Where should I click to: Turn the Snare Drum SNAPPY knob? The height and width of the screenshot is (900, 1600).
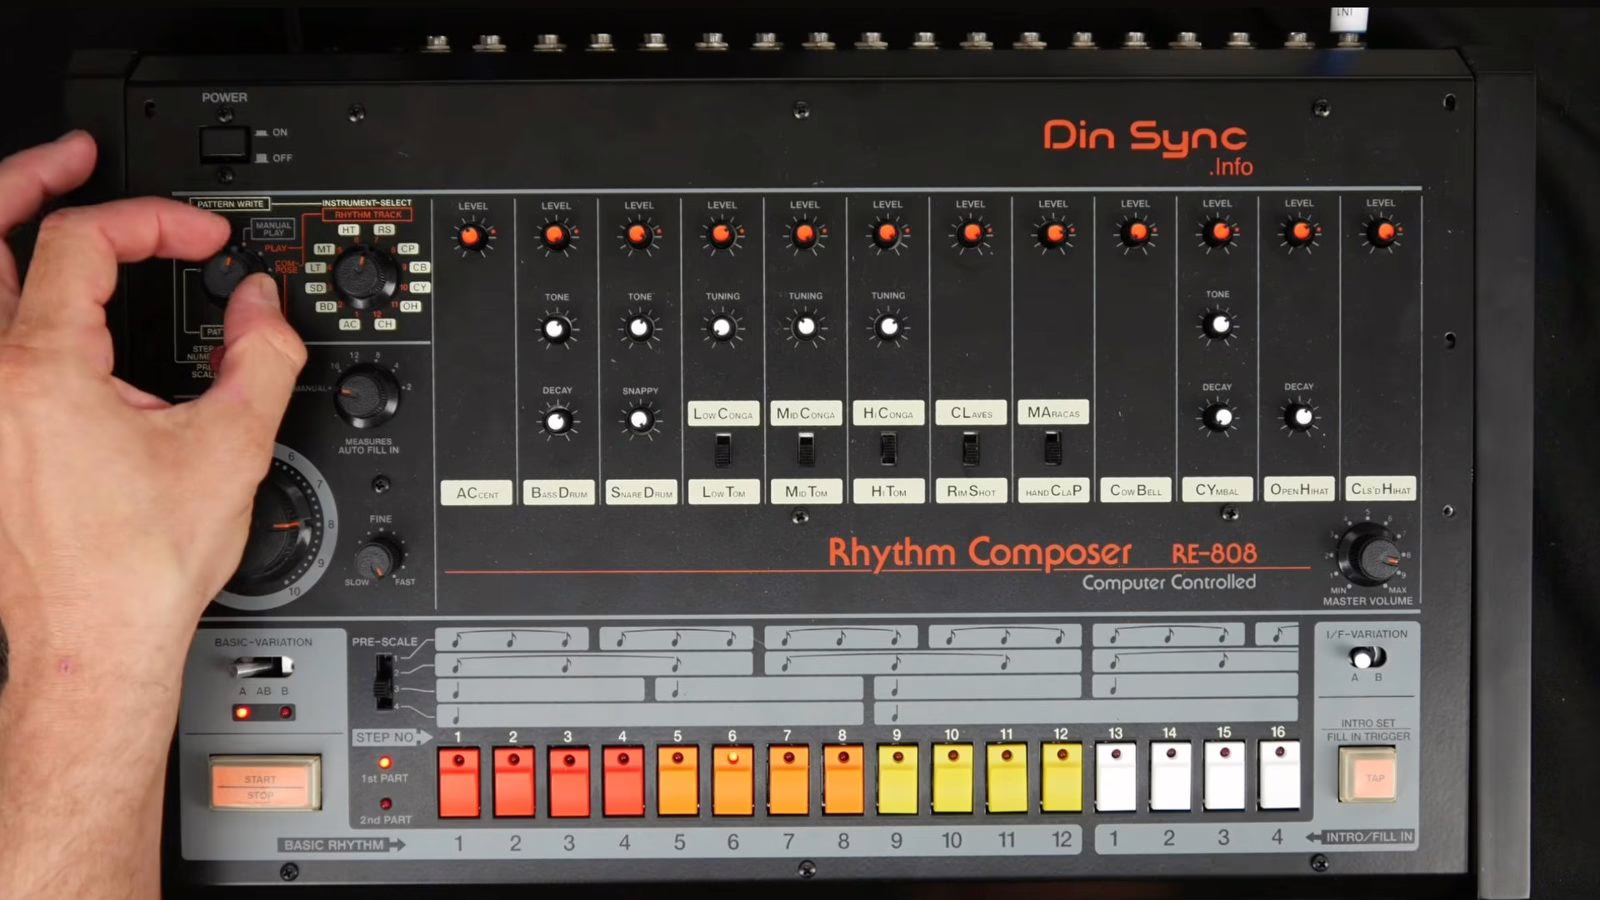point(640,420)
